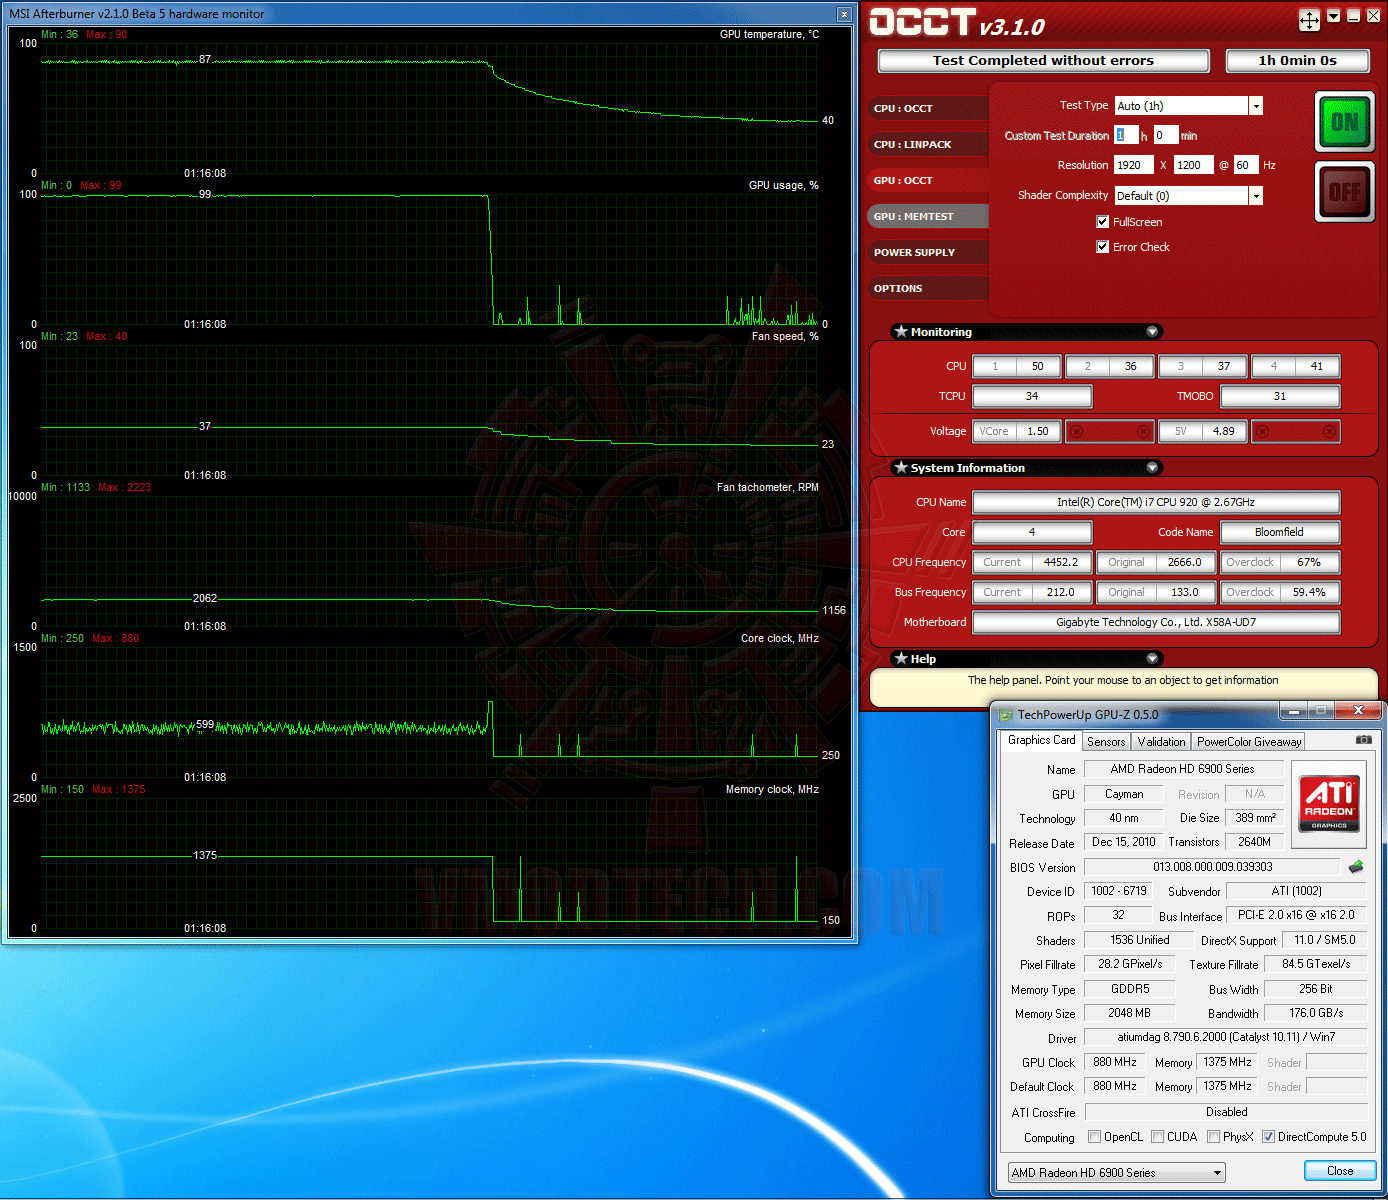
Task: Click the Driver field showing atiumdag 8.790.6.2000
Action: [1226, 1037]
